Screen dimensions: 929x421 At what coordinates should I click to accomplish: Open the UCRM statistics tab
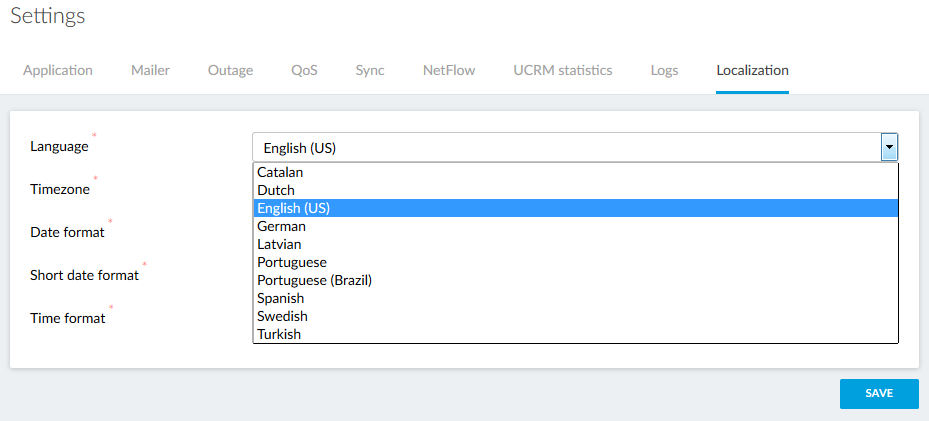coord(562,70)
